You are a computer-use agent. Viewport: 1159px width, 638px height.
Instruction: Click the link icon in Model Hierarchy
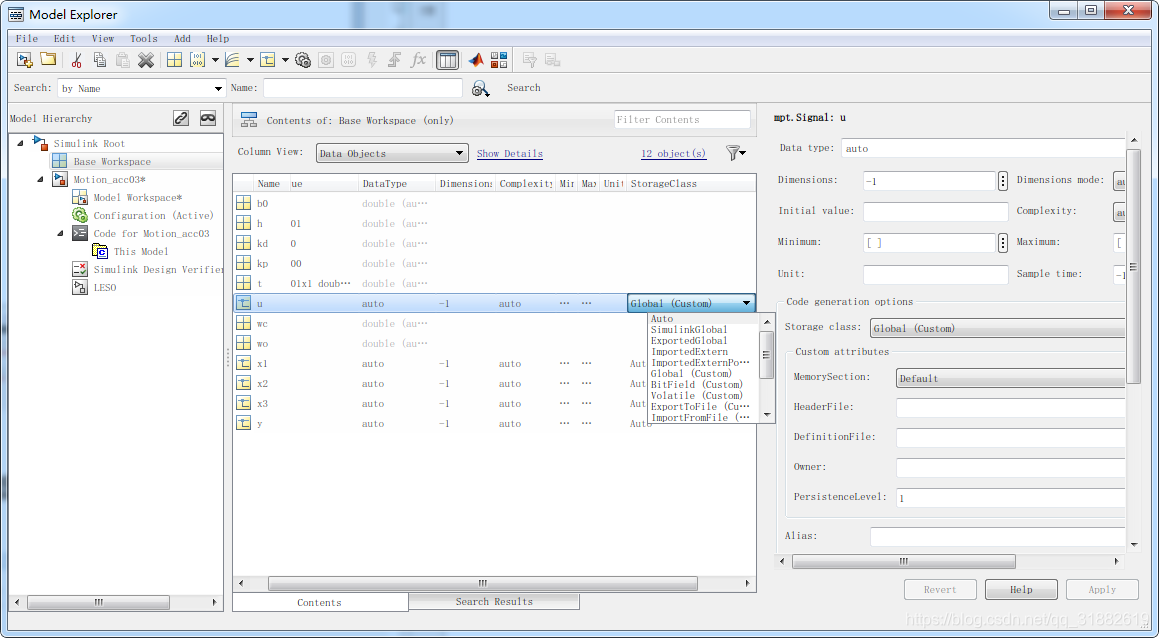[x=181, y=118]
